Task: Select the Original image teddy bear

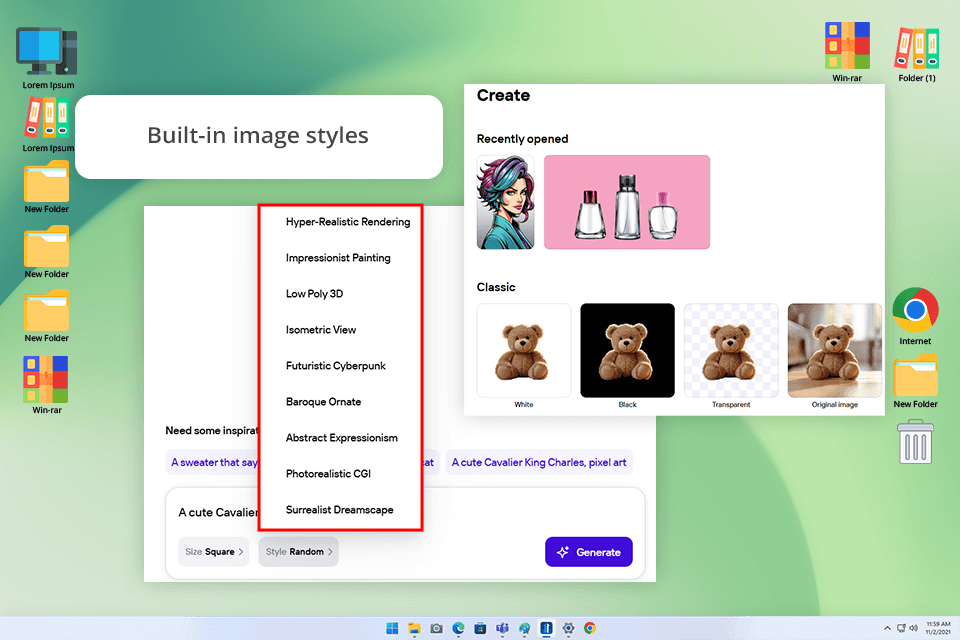Action: click(x=834, y=351)
